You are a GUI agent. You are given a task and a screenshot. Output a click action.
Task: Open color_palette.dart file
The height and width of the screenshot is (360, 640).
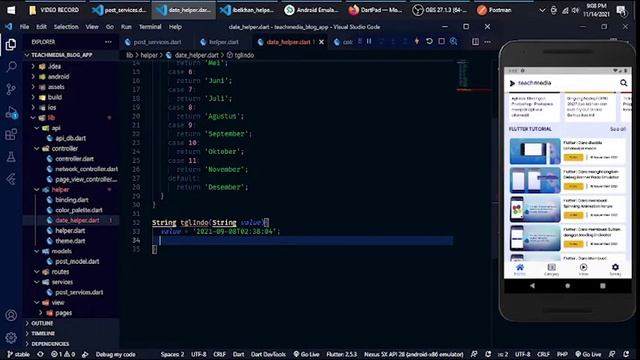(x=79, y=210)
